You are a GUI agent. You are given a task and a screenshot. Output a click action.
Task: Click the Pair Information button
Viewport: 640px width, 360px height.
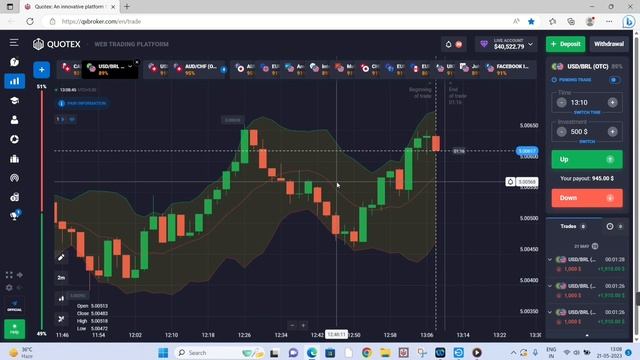tap(83, 103)
